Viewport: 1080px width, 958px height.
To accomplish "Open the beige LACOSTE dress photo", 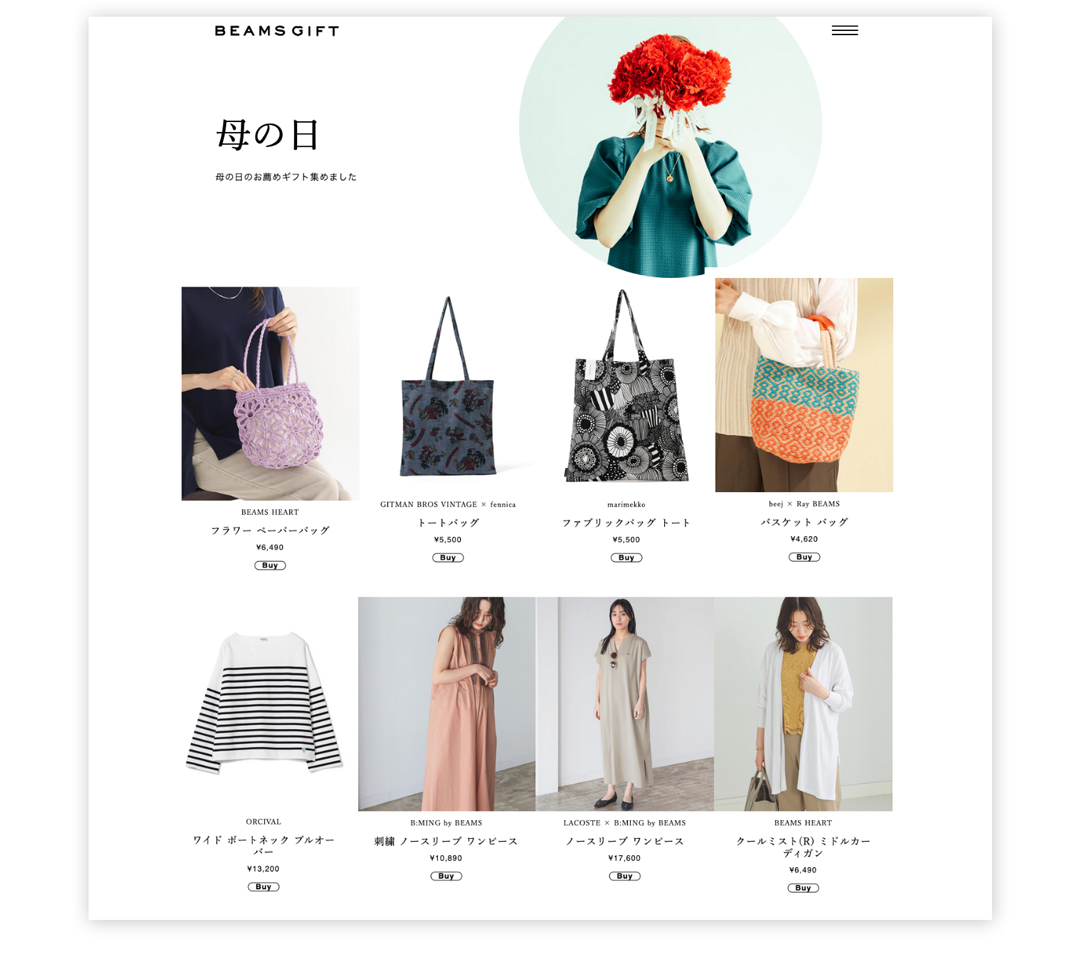I will [625, 704].
